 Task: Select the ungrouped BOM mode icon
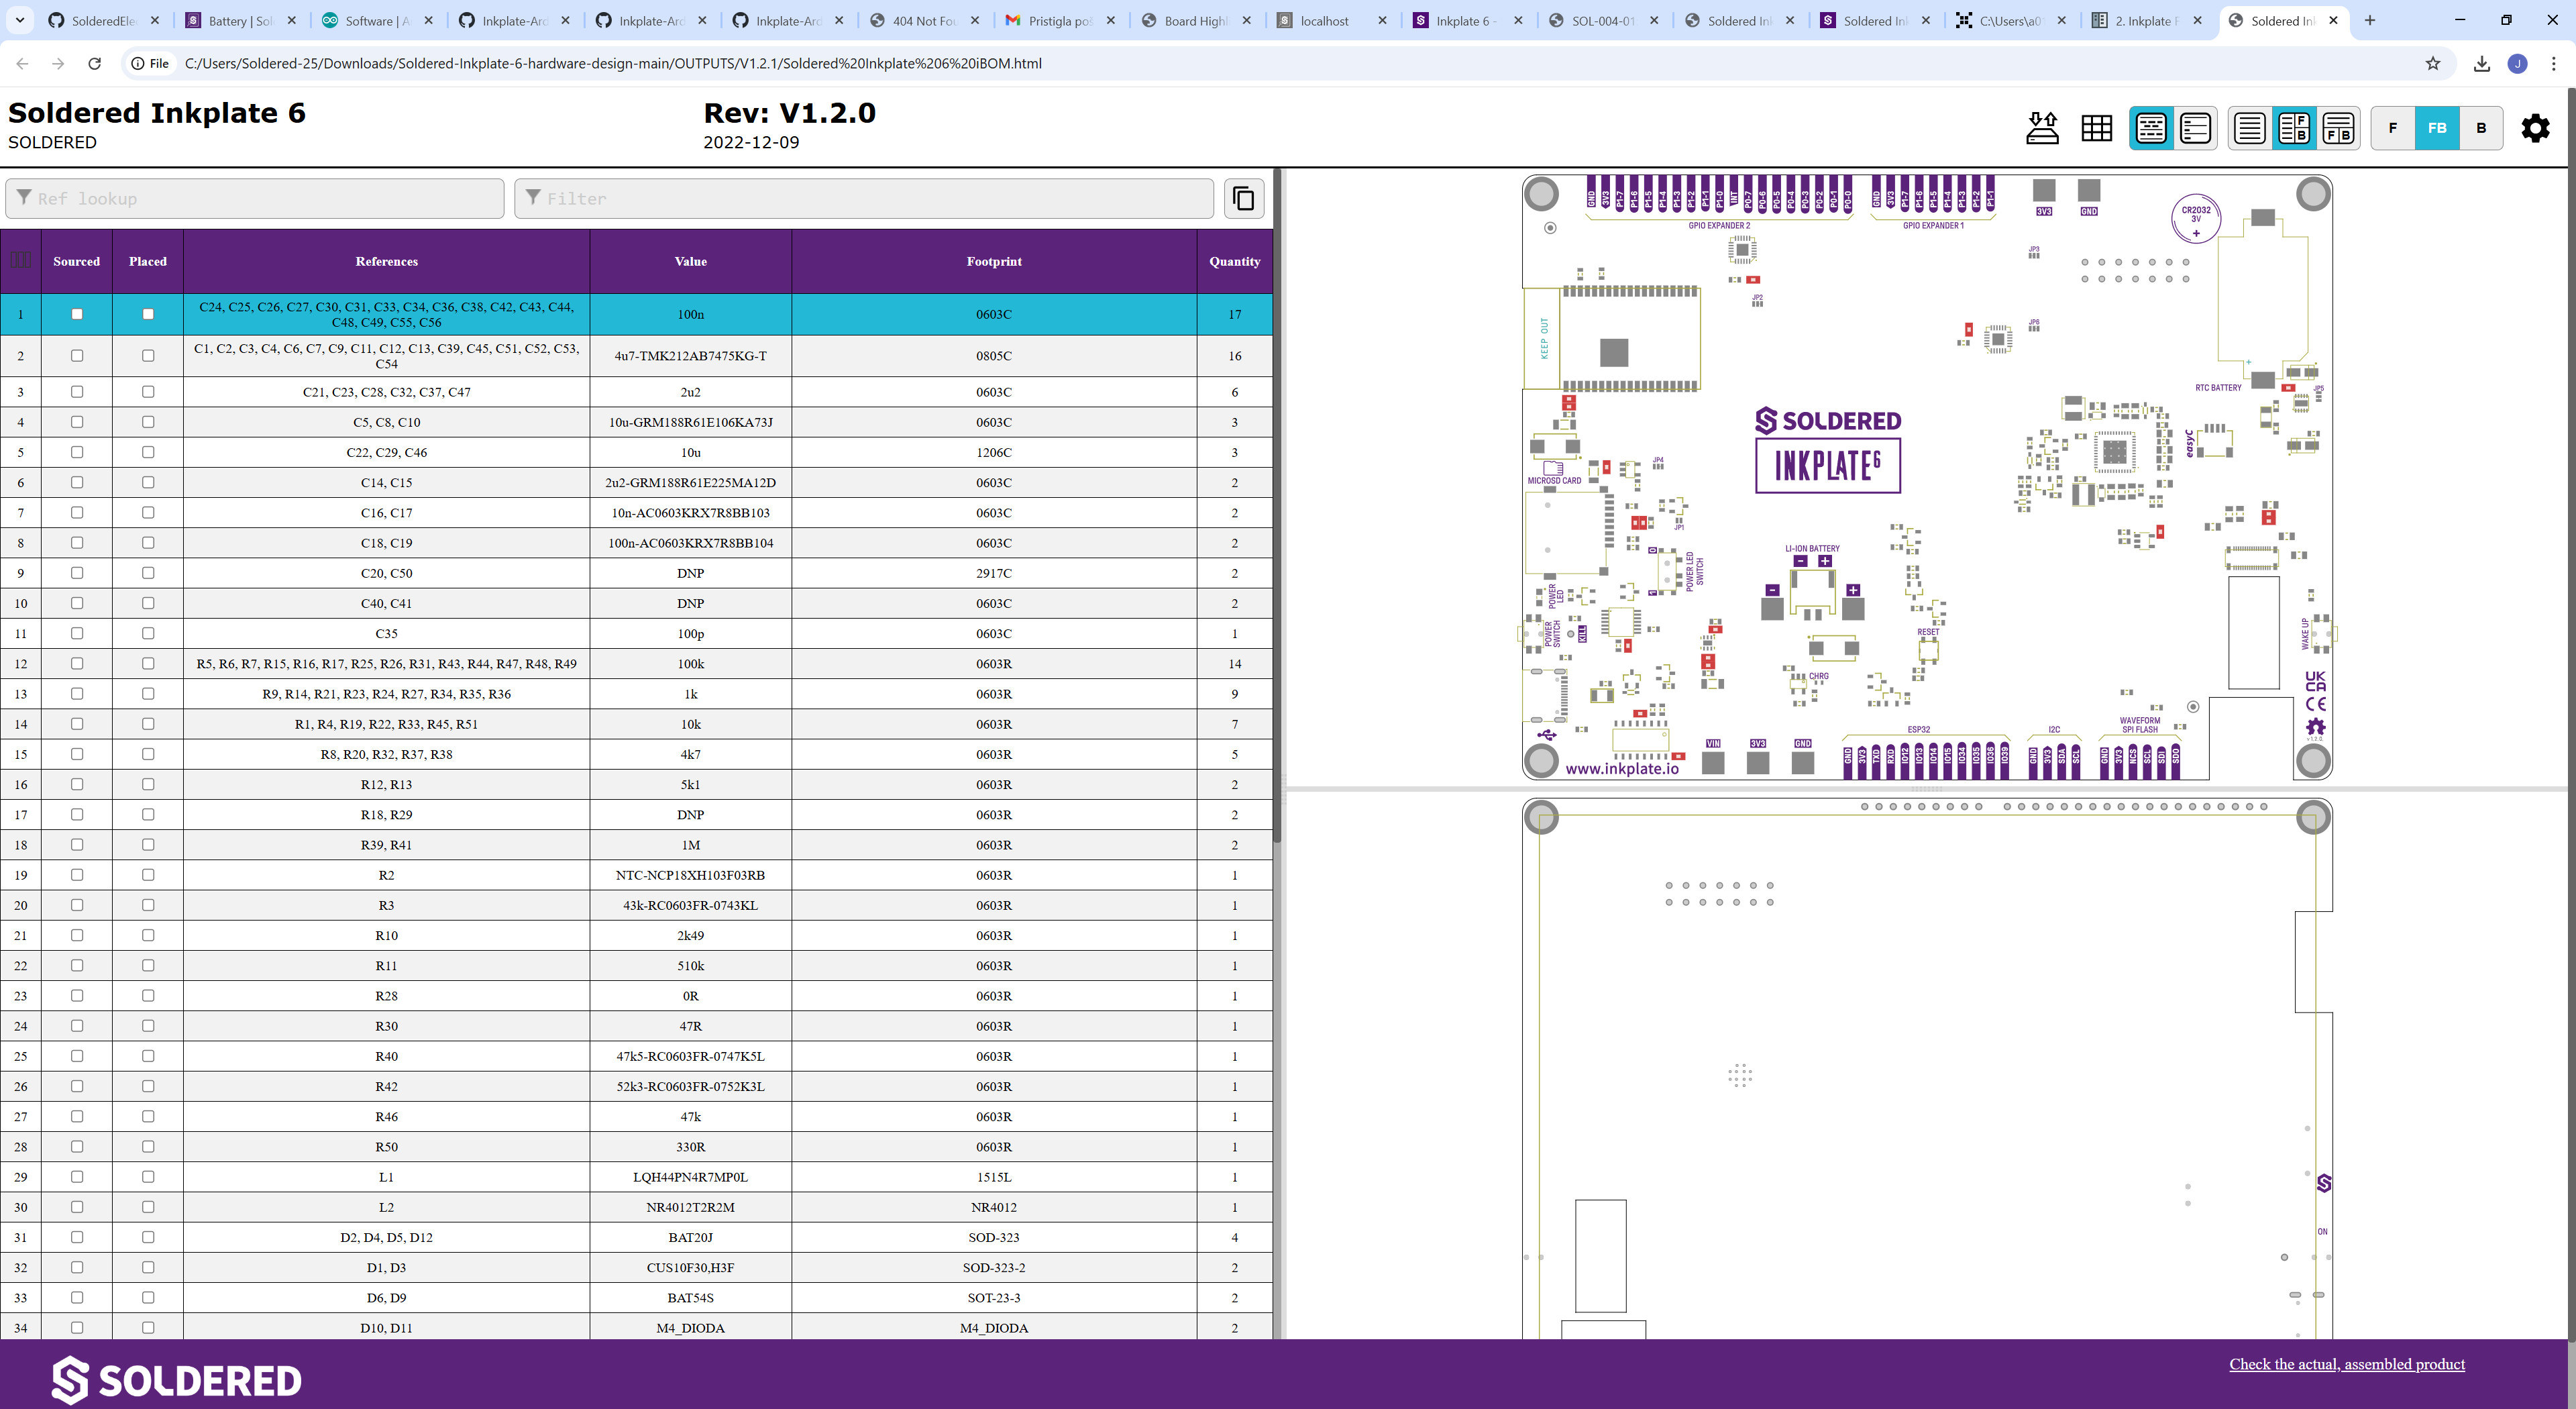click(x=2195, y=128)
